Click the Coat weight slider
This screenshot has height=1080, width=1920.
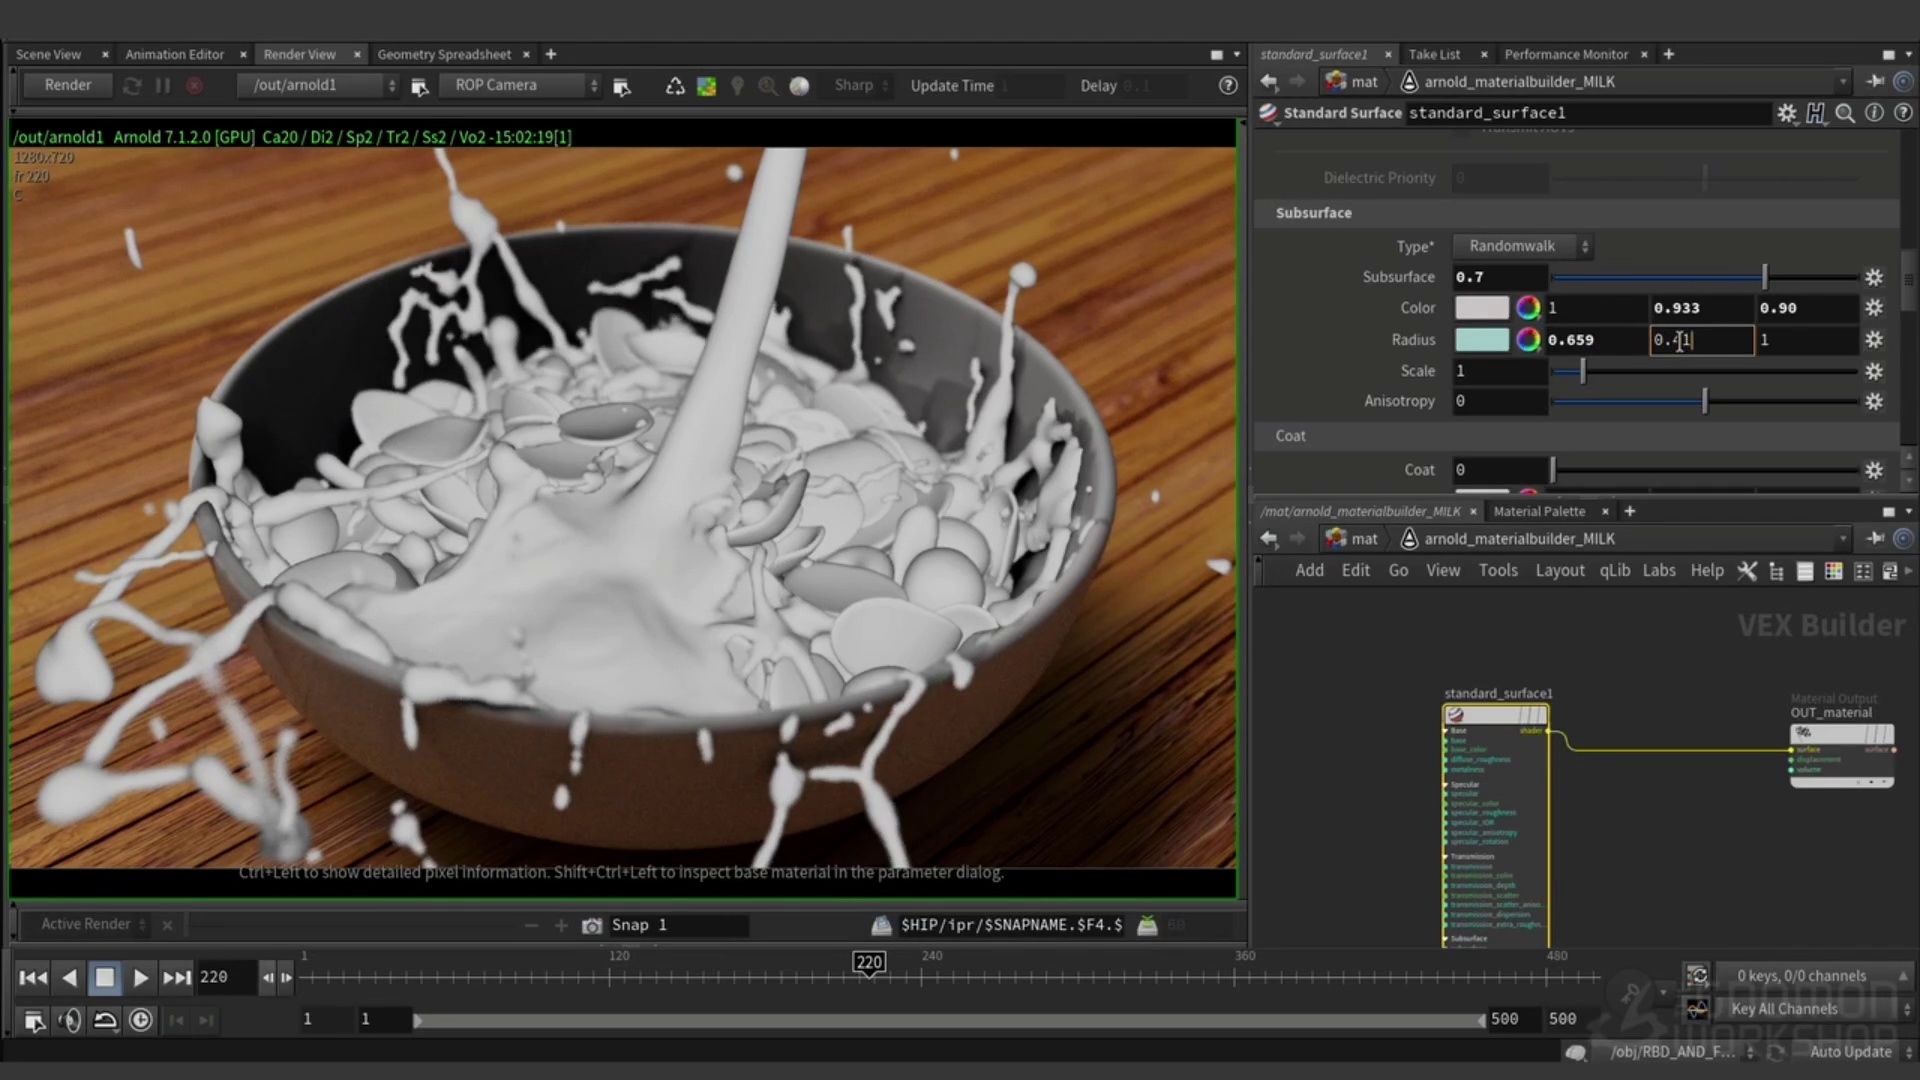[x=1705, y=470]
